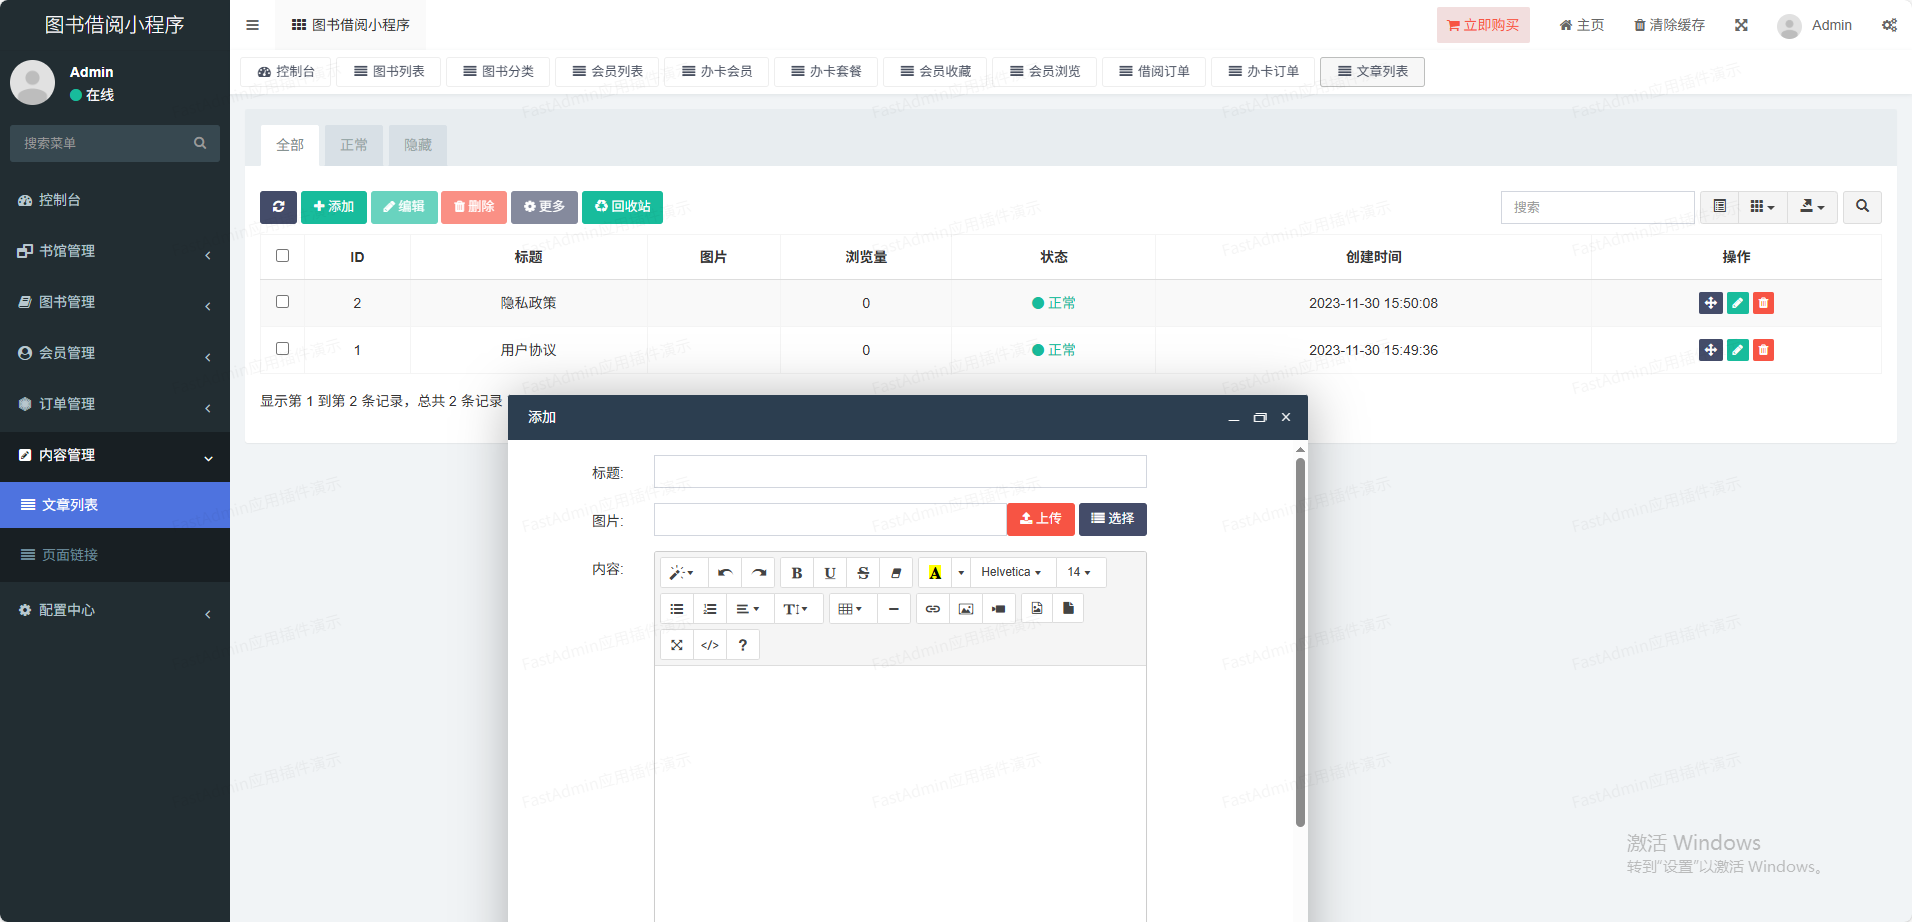Screen dimensions: 1912x922
Task: Click the Bold icon in editor toolbar
Action: (796, 573)
